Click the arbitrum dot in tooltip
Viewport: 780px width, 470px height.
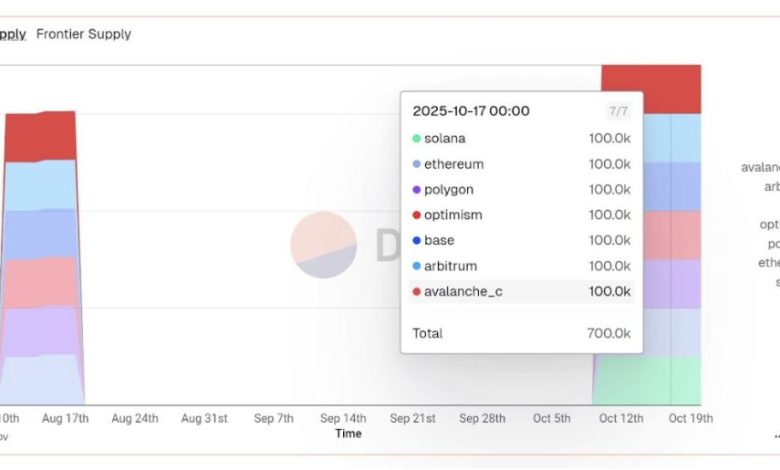click(416, 266)
